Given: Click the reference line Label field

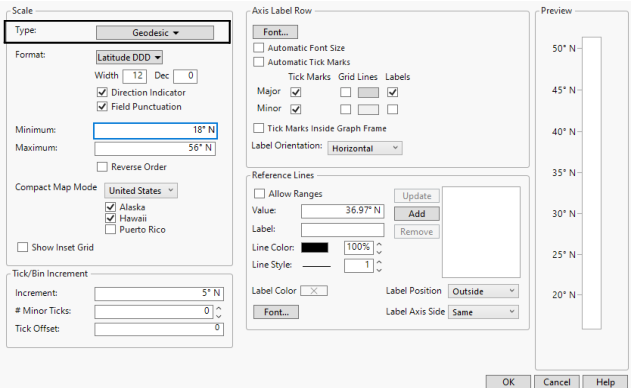Looking at the screenshot, I should (x=342, y=230).
